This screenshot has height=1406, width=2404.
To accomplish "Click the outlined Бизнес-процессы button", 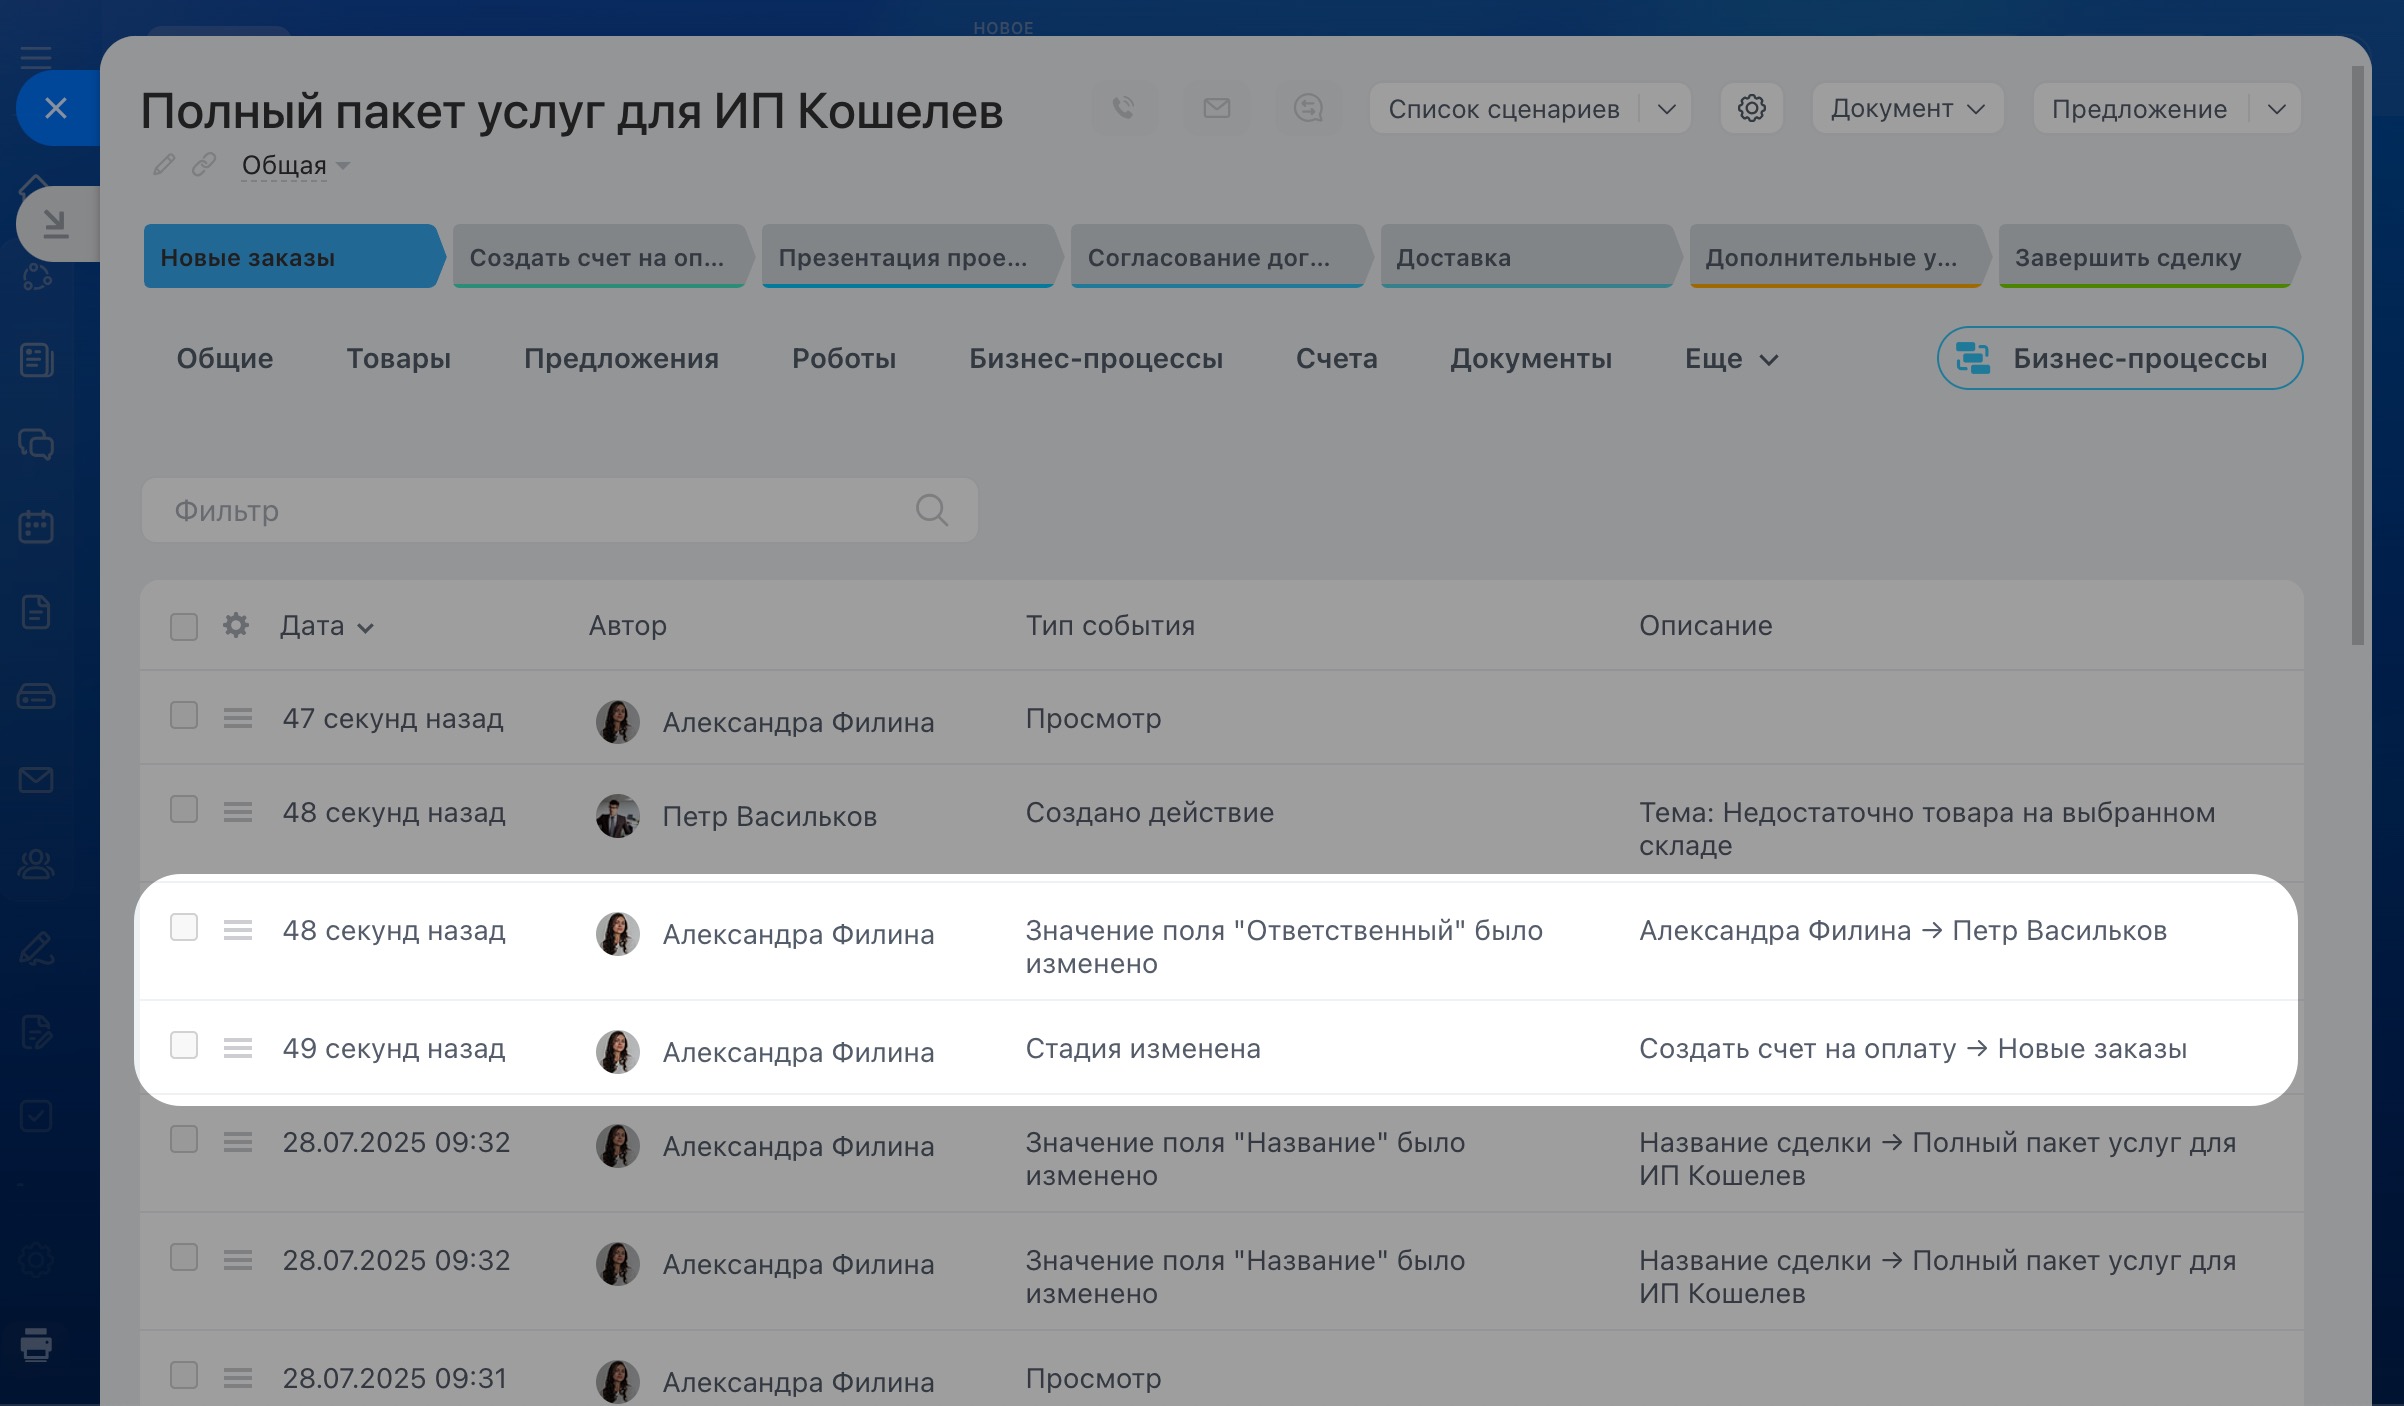I will [x=2120, y=358].
